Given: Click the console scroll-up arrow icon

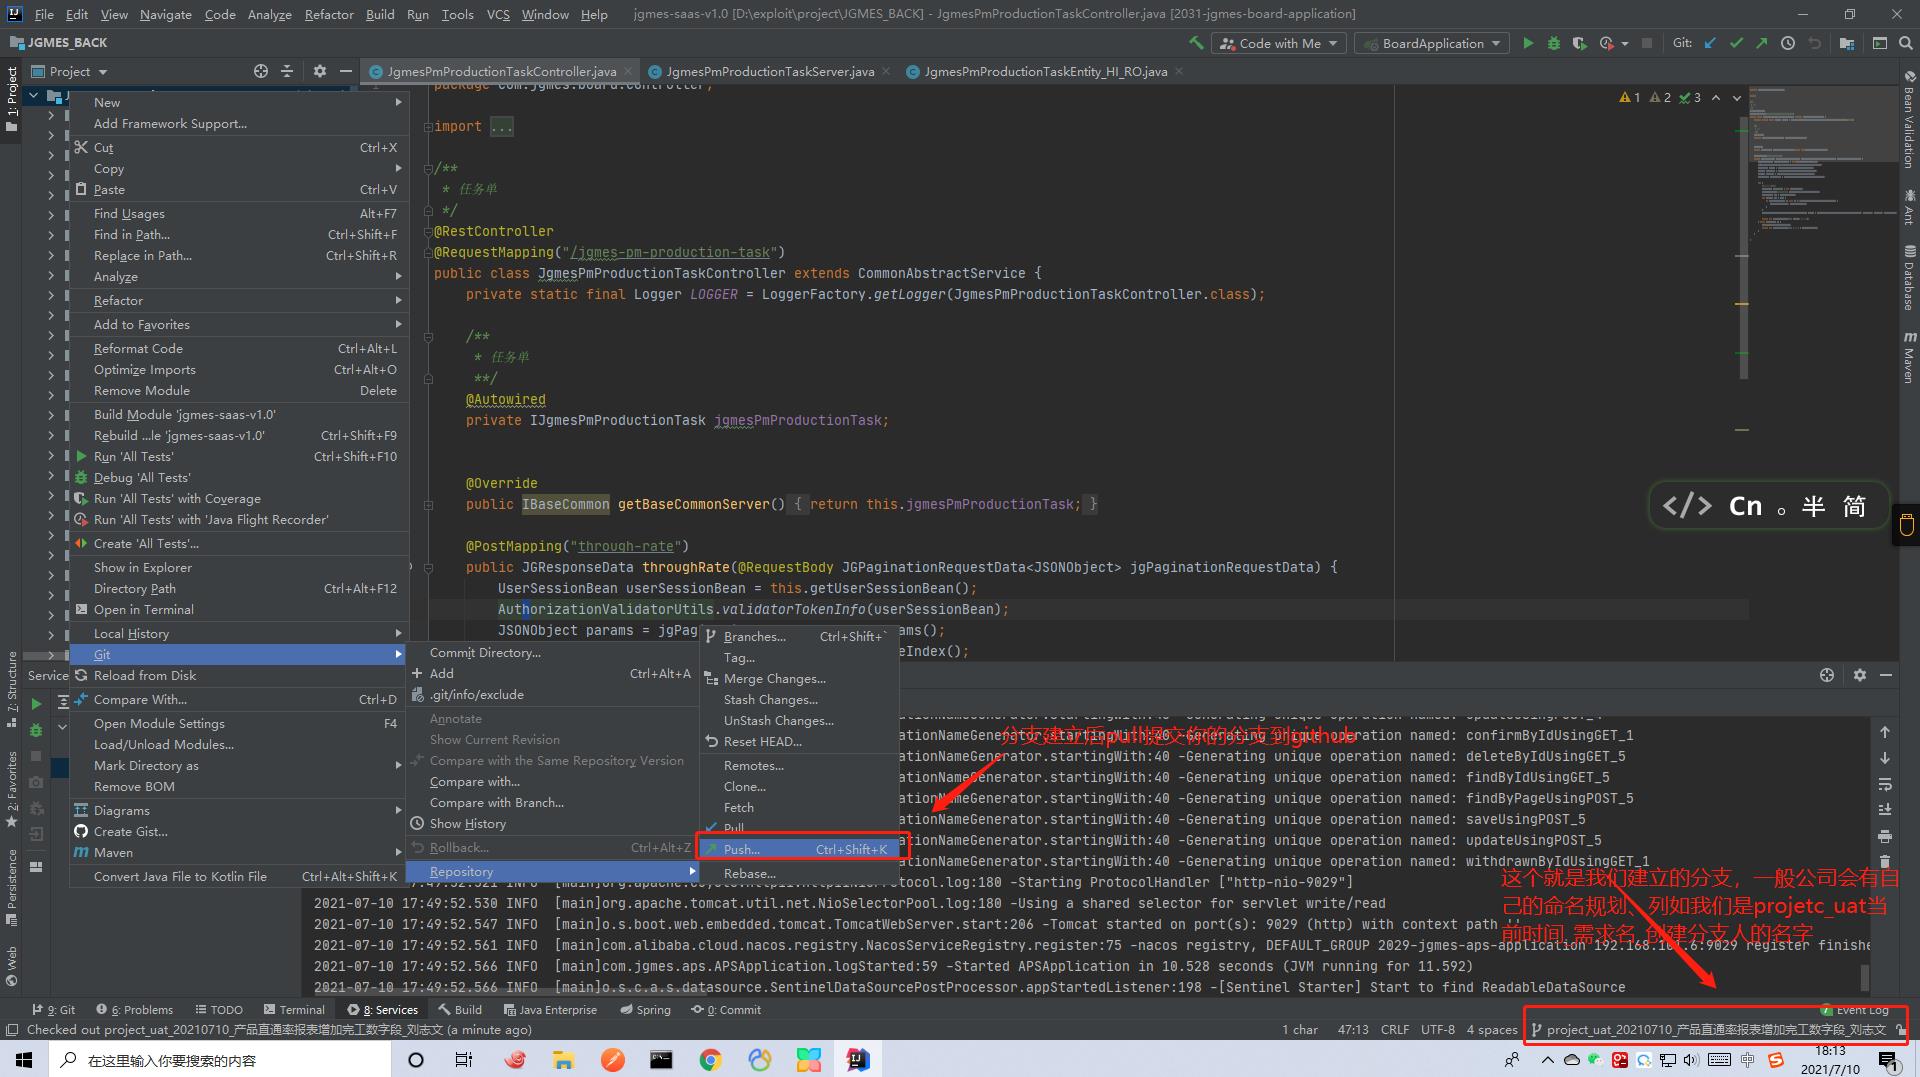Looking at the screenshot, I should pos(1884,732).
